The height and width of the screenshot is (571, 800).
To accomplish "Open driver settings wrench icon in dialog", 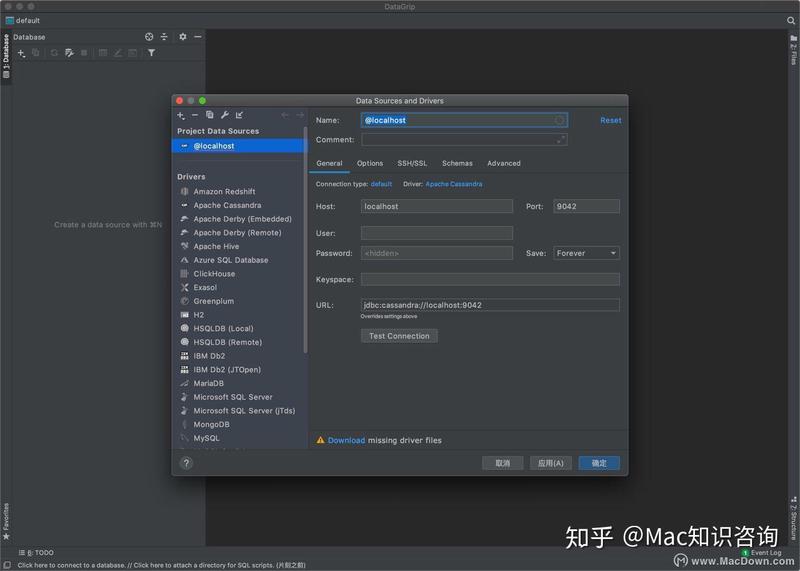I will (x=224, y=115).
